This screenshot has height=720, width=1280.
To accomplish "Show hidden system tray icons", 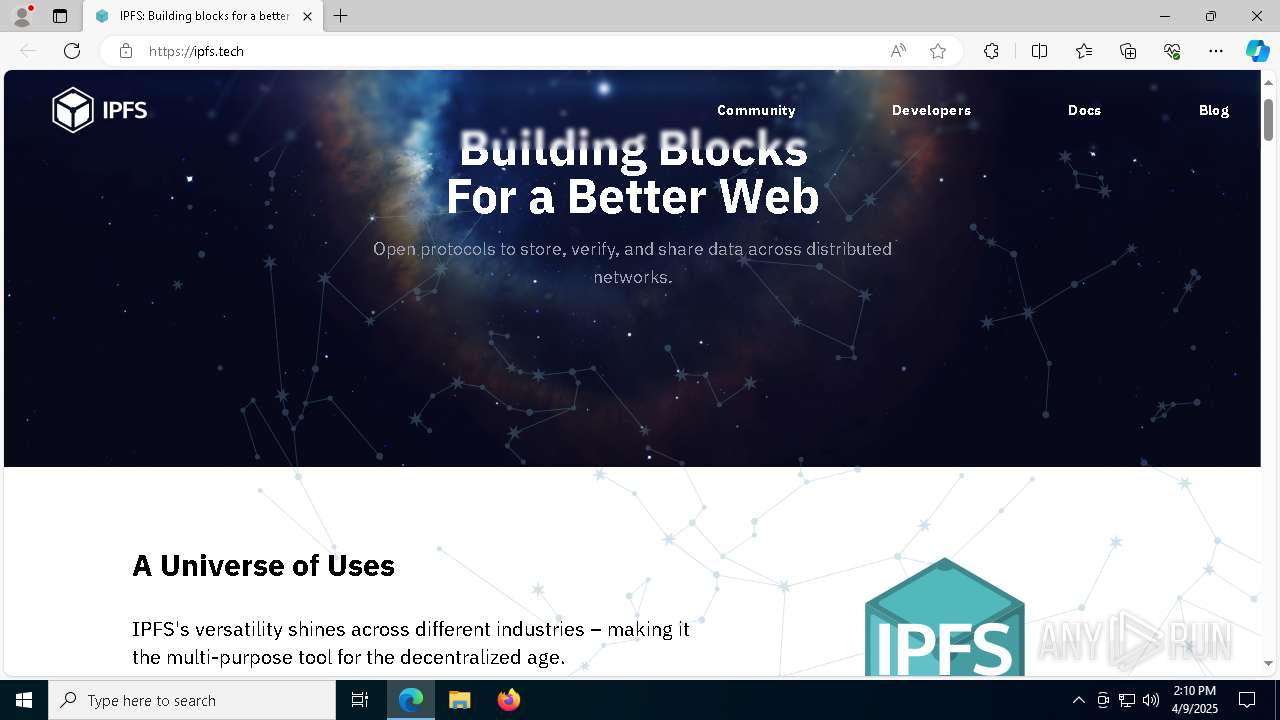I will pos(1078,700).
